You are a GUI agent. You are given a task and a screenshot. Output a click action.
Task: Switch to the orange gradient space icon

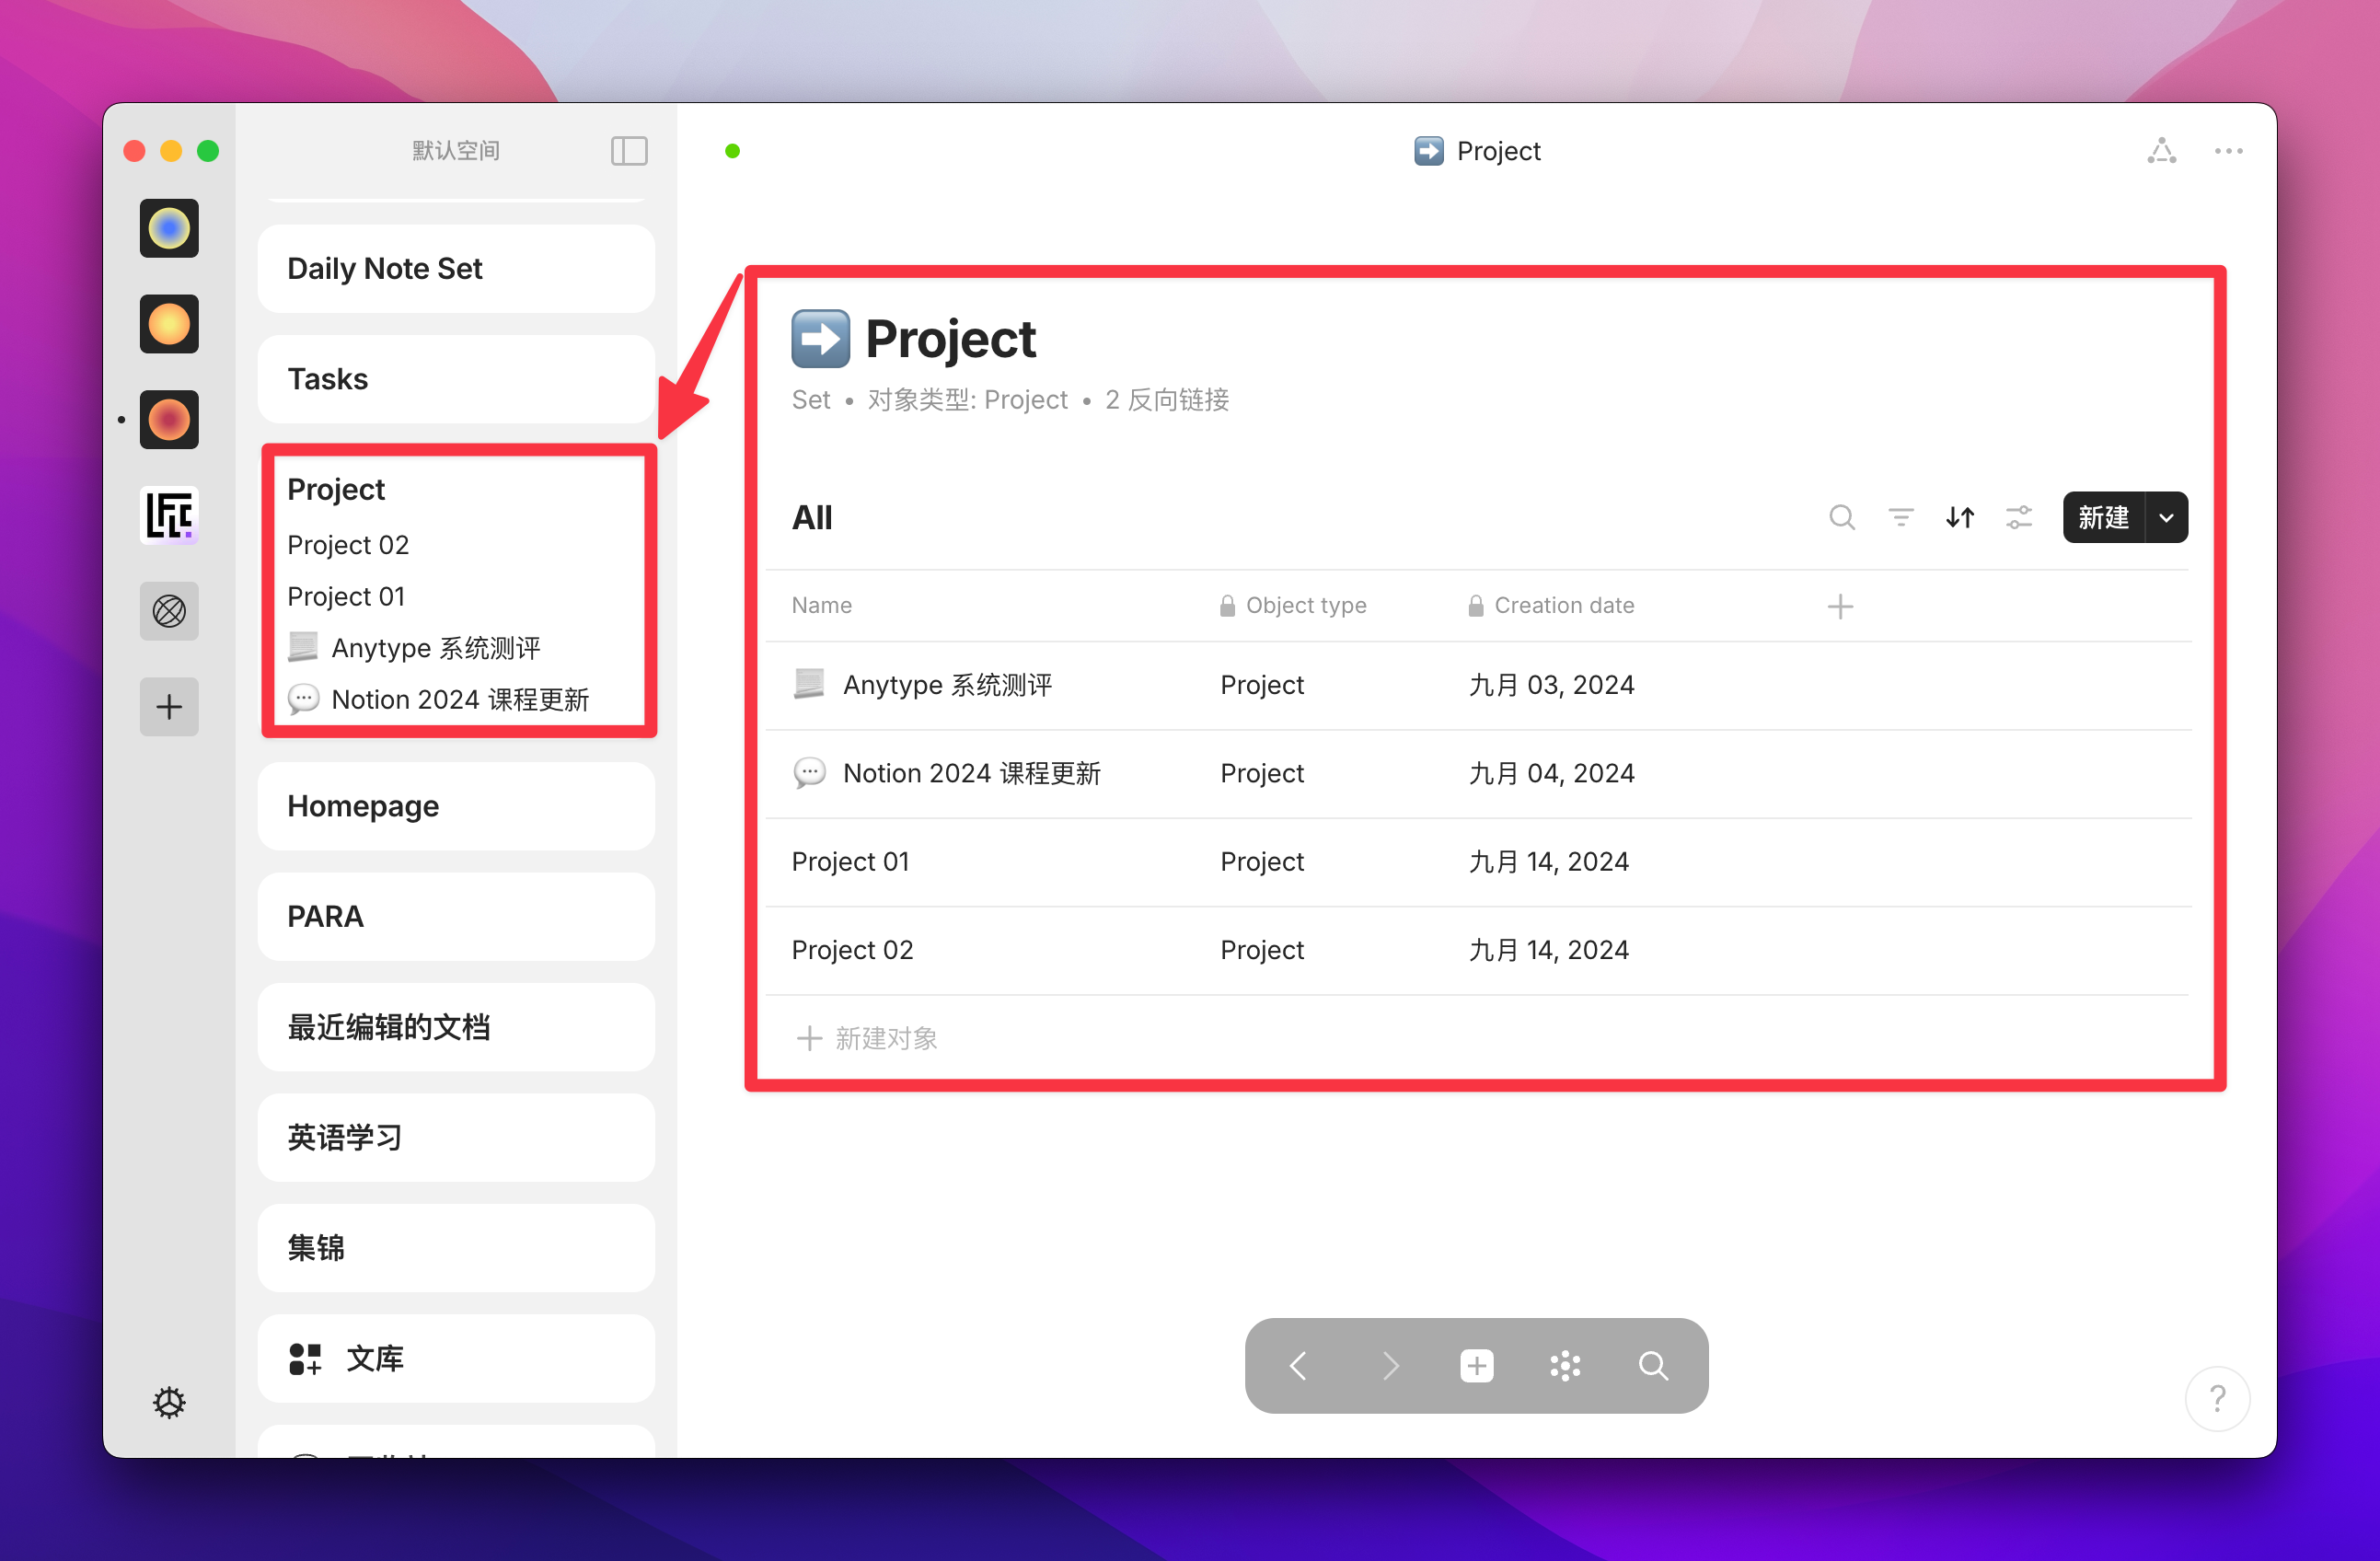tap(169, 324)
